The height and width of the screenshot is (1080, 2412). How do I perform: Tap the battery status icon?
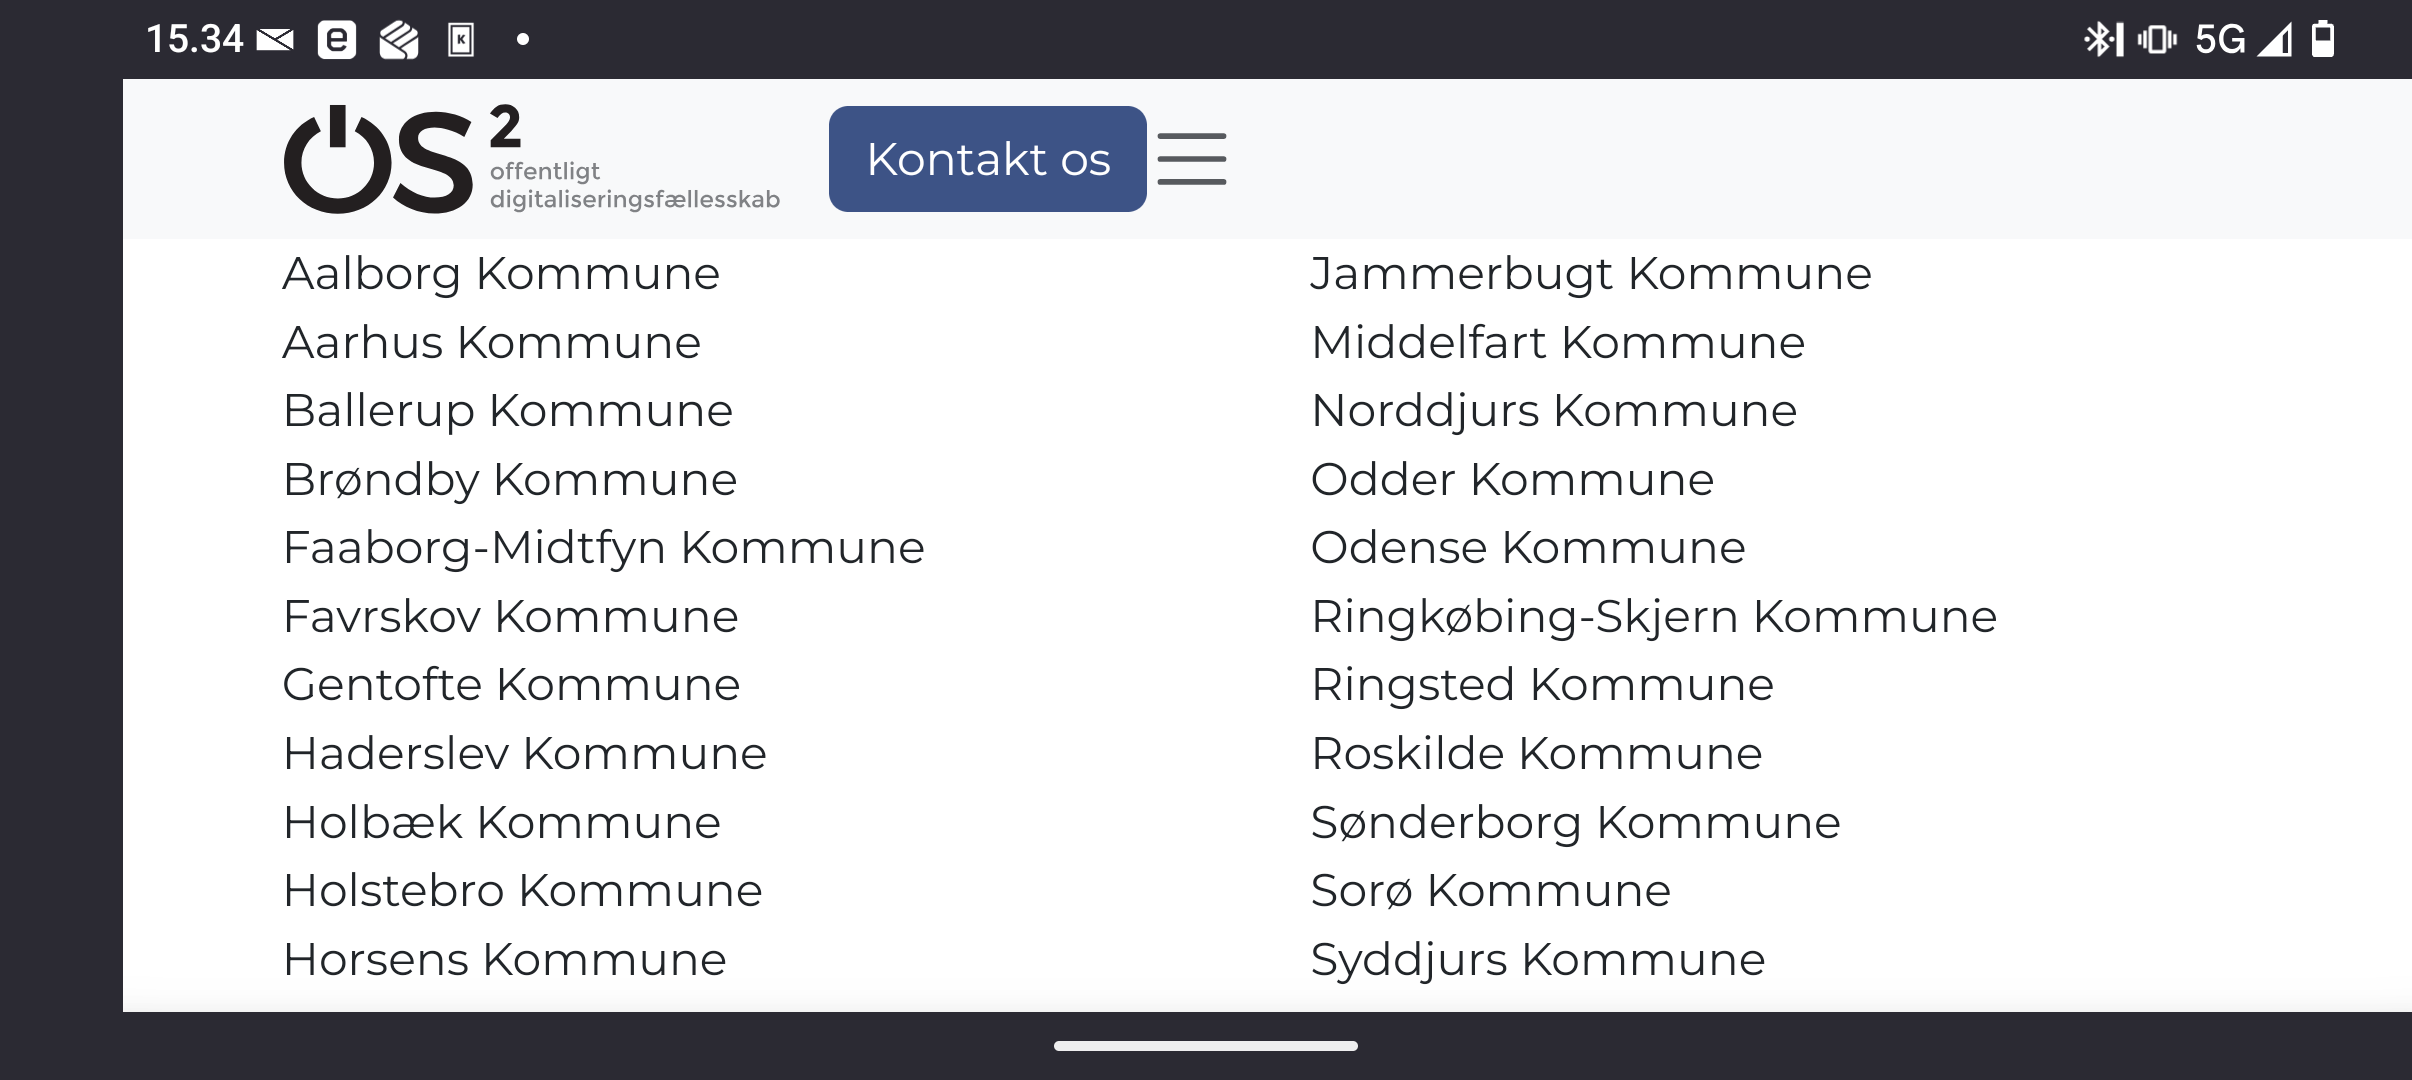pyautogui.click(x=2323, y=40)
